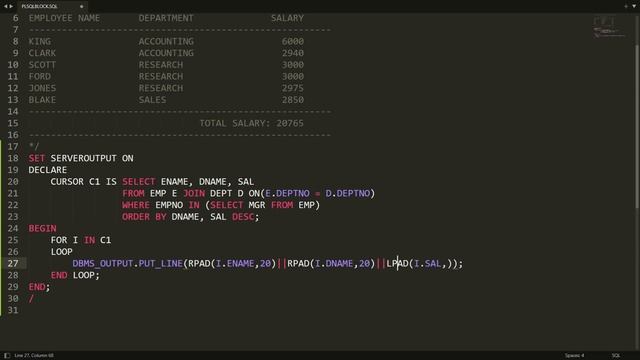
Task: Click the SALES department value
Action: (152, 100)
